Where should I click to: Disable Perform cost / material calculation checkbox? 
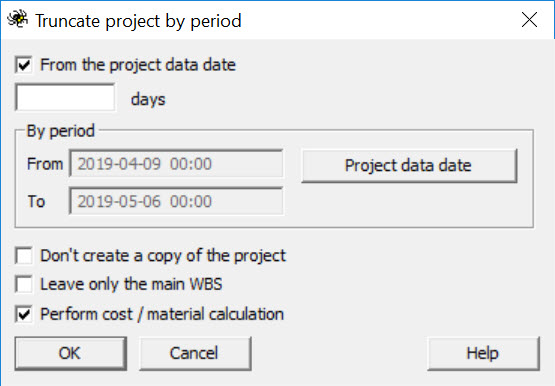(24, 314)
